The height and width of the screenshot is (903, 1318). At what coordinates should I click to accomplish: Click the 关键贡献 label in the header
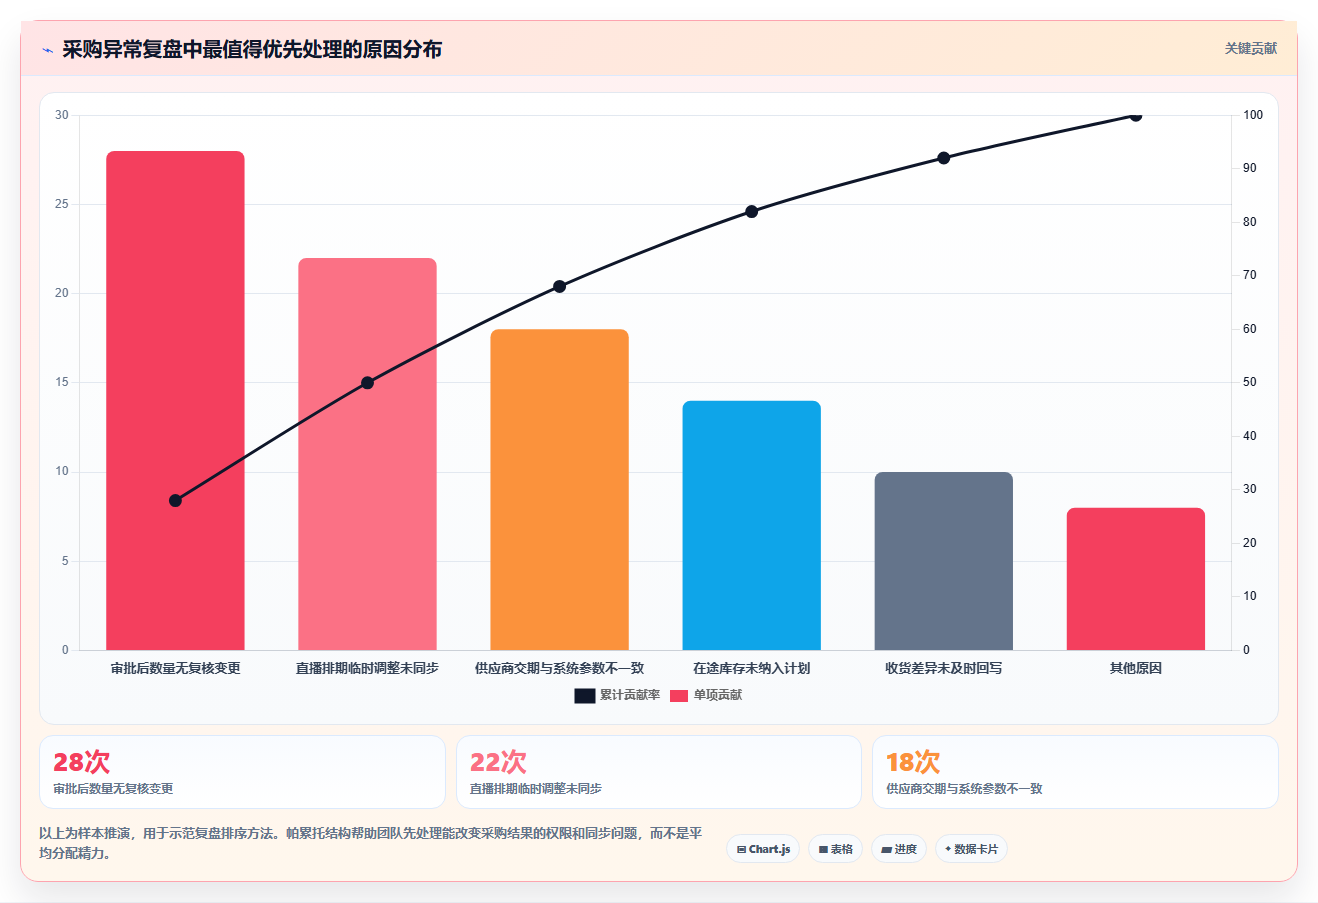[x=1251, y=48]
